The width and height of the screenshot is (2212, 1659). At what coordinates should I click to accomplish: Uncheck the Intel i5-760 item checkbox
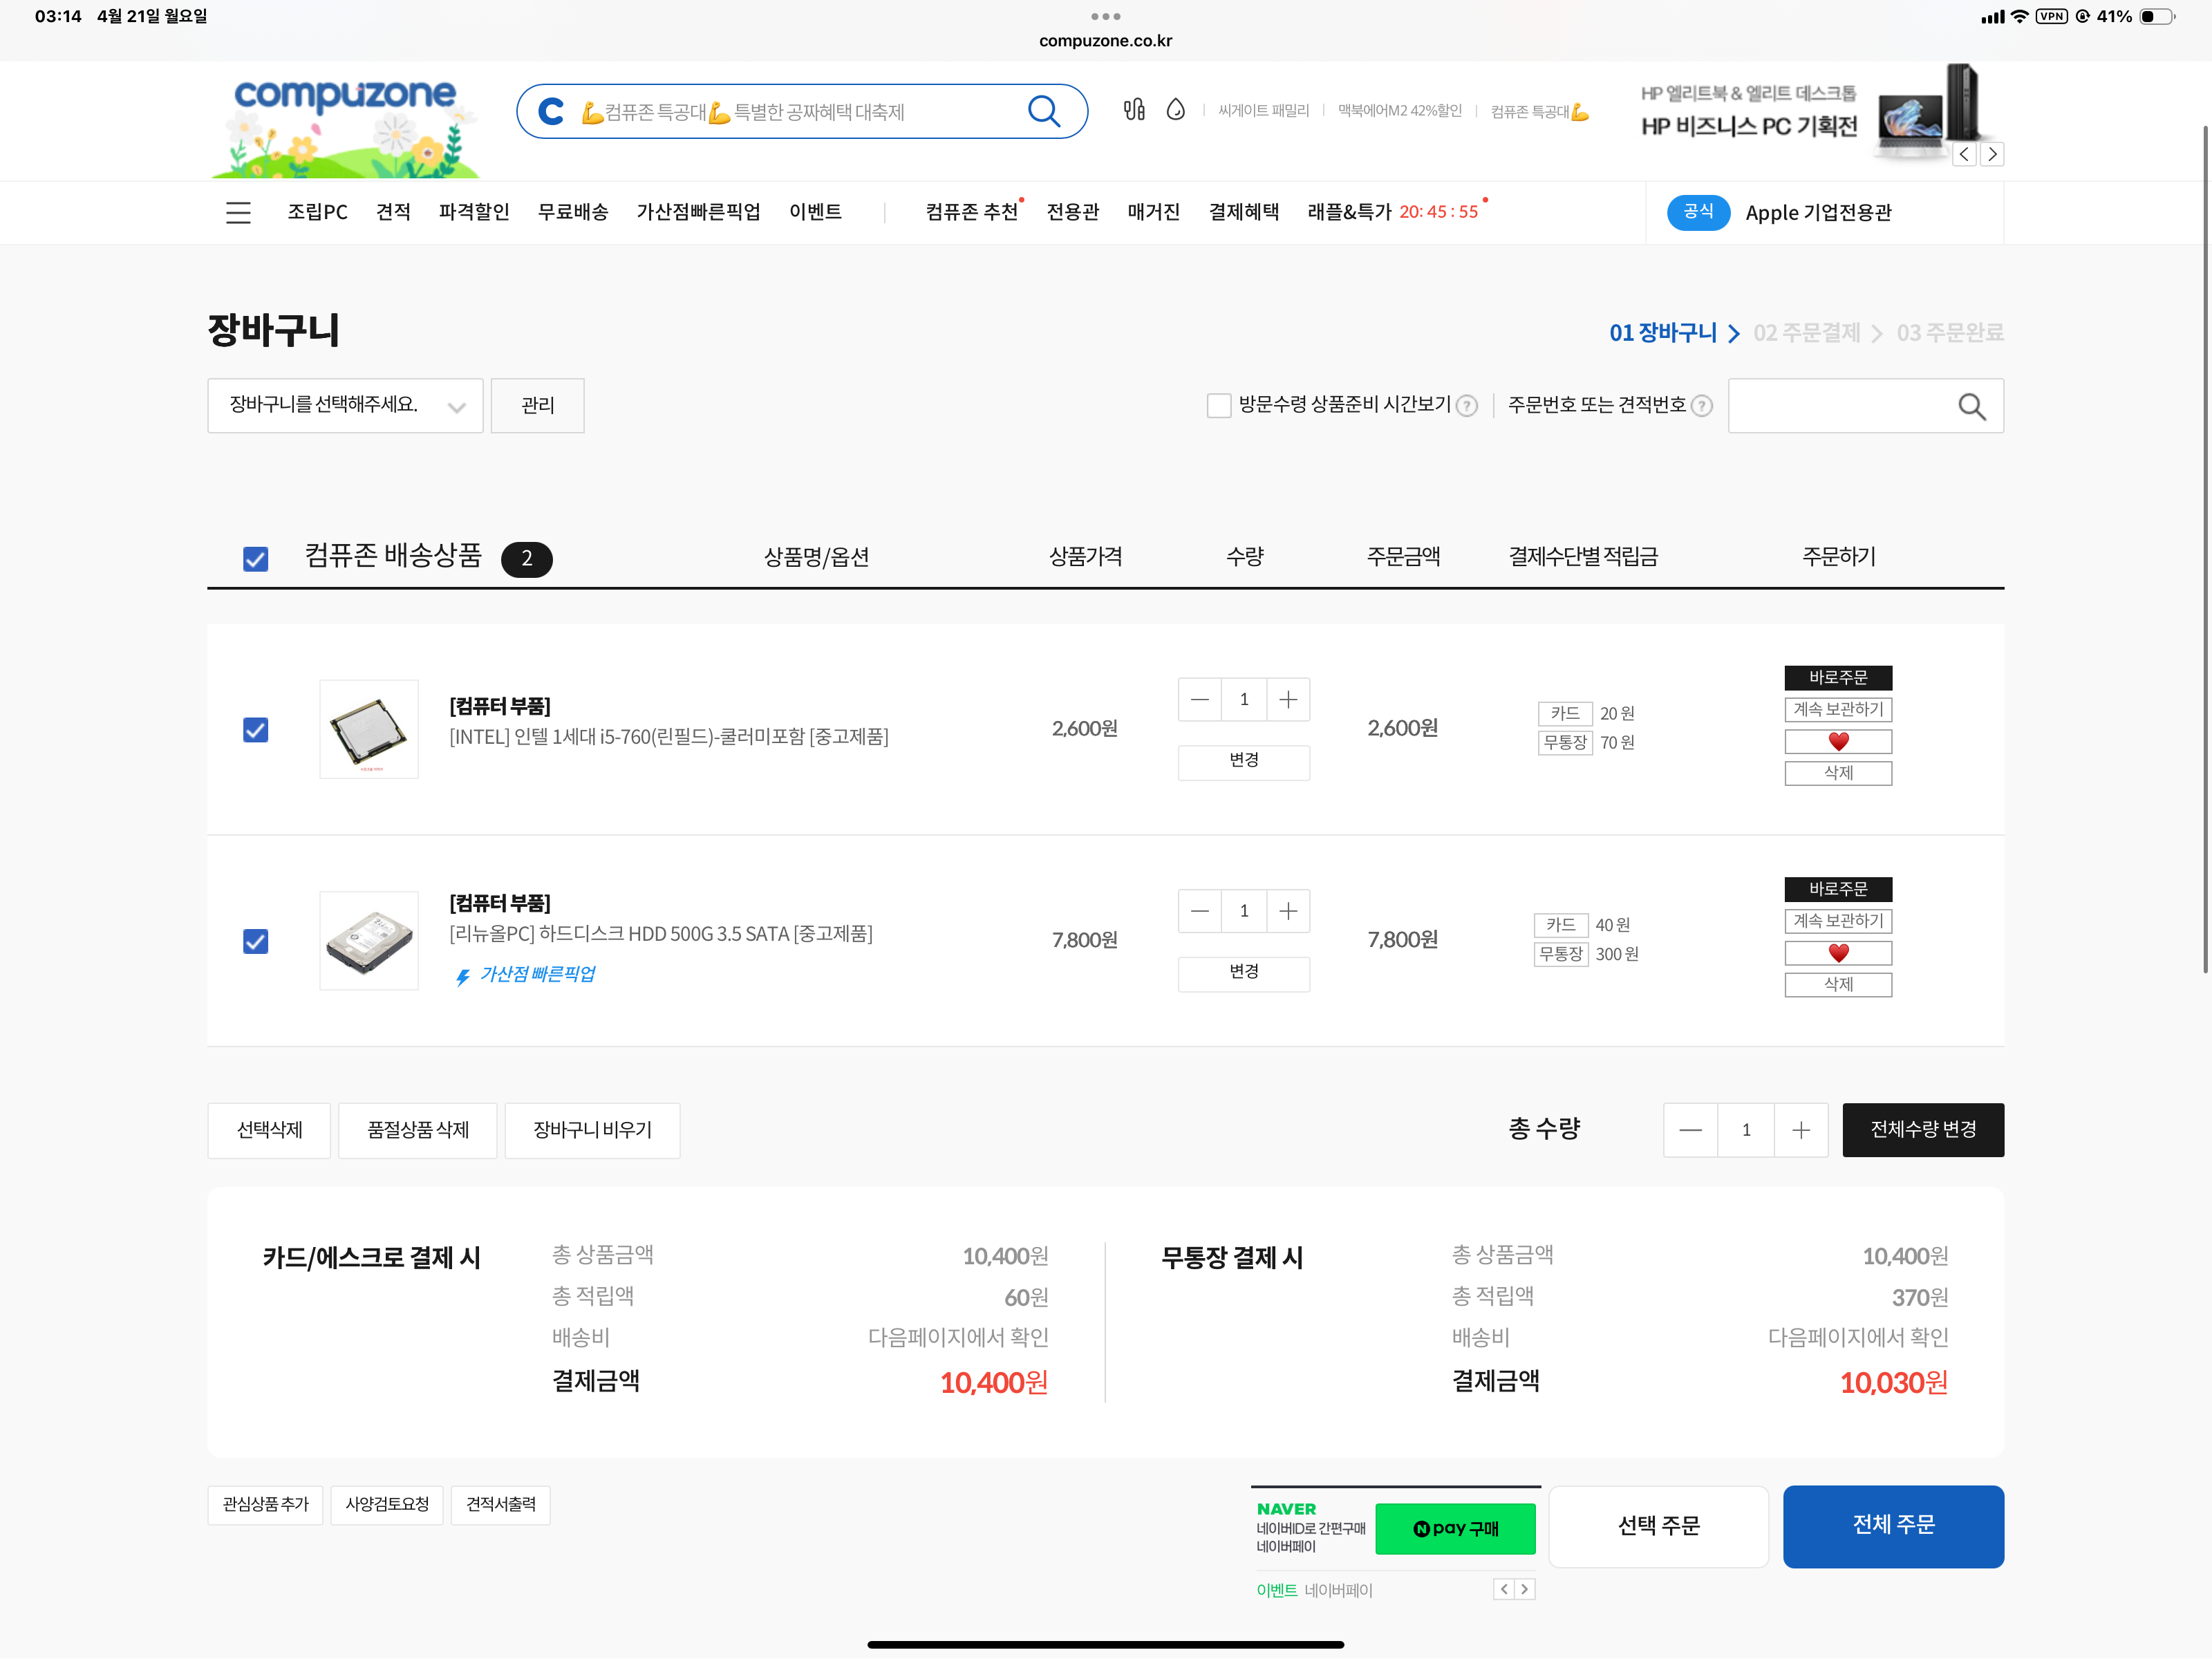click(256, 730)
